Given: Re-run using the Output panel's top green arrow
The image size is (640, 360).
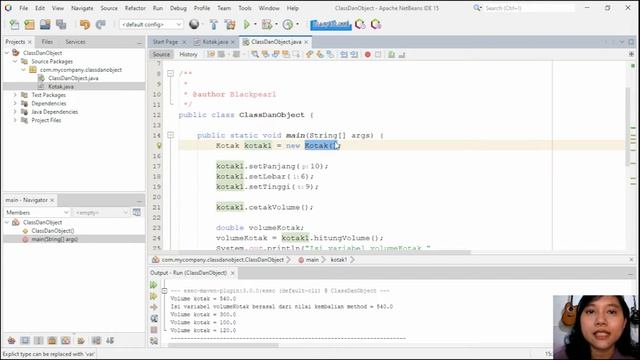Looking at the screenshot, I should 154,285.
